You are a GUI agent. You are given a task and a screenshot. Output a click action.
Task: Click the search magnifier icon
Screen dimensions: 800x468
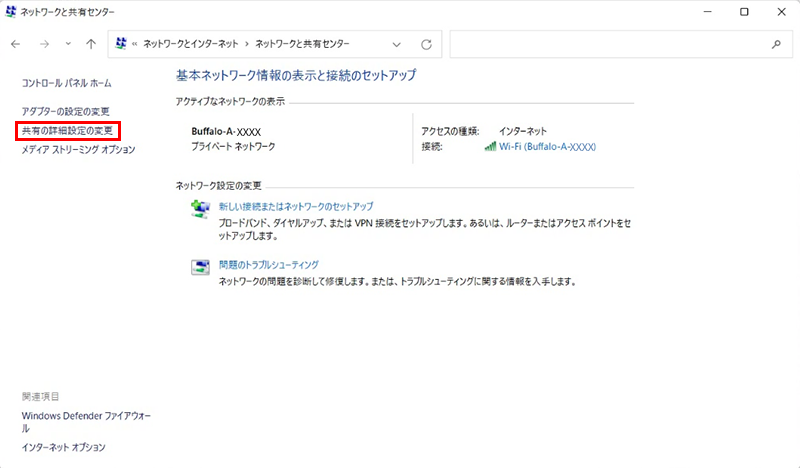[776, 45]
